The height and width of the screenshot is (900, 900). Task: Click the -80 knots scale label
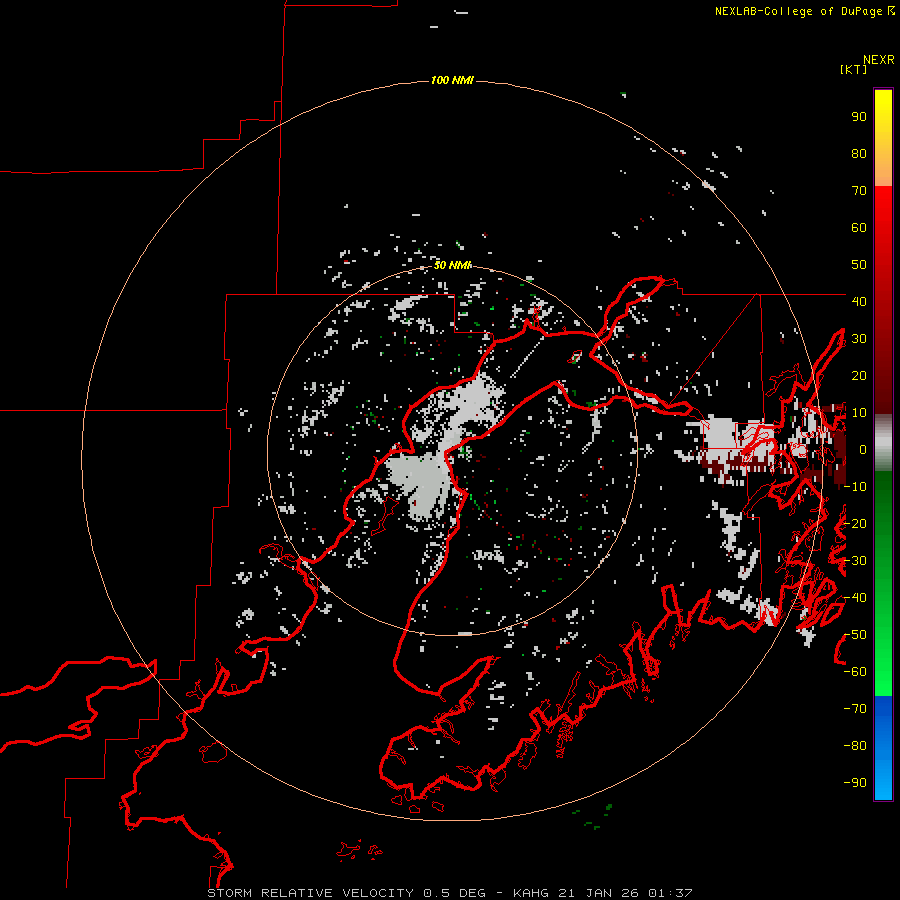(x=855, y=746)
